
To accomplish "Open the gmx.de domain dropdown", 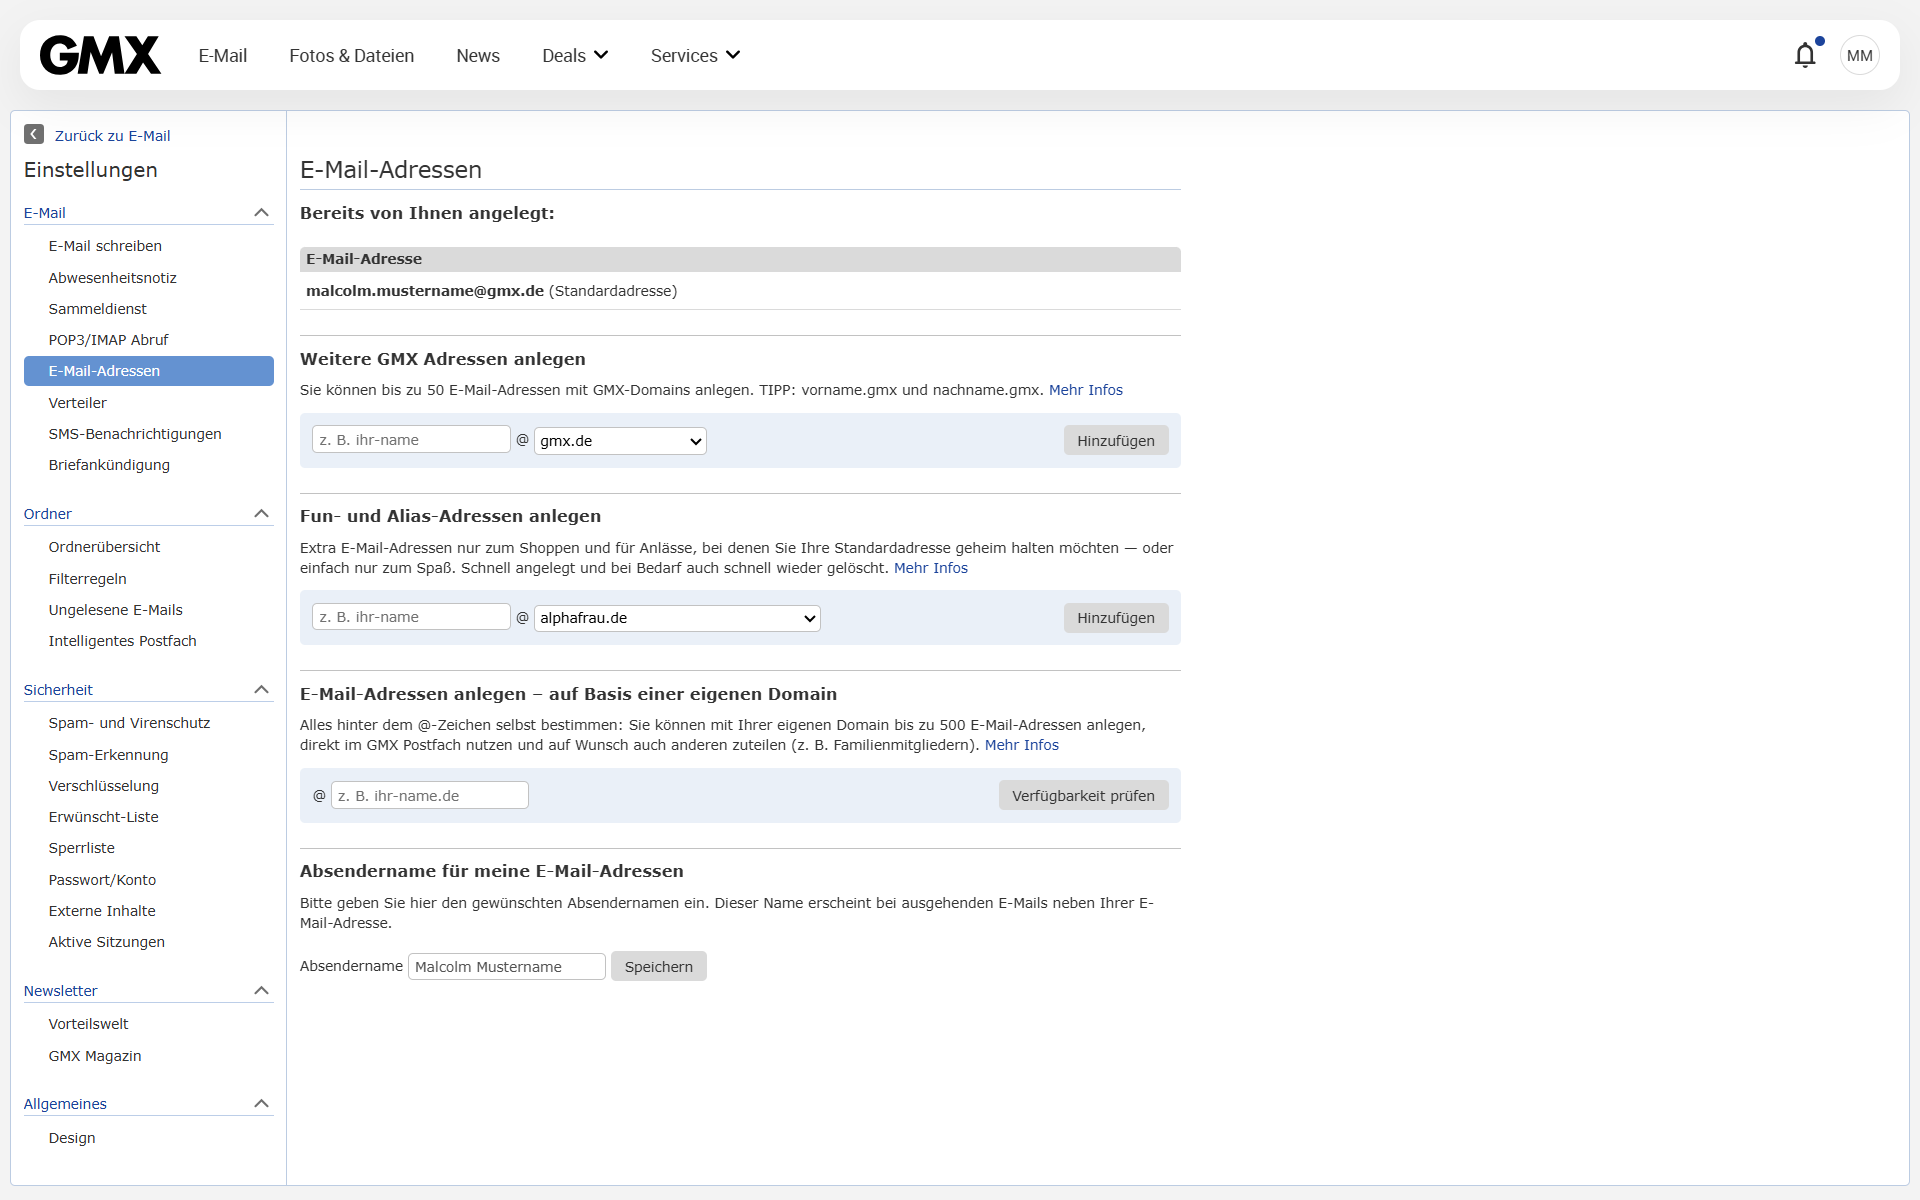I will point(619,440).
